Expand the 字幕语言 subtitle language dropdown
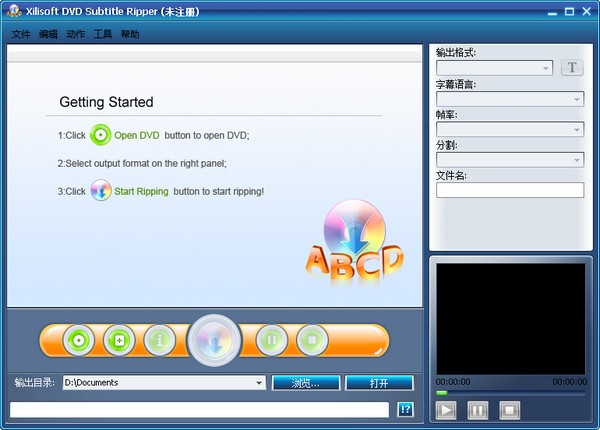The image size is (600, 430). pyautogui.click(x=510, y=99)
